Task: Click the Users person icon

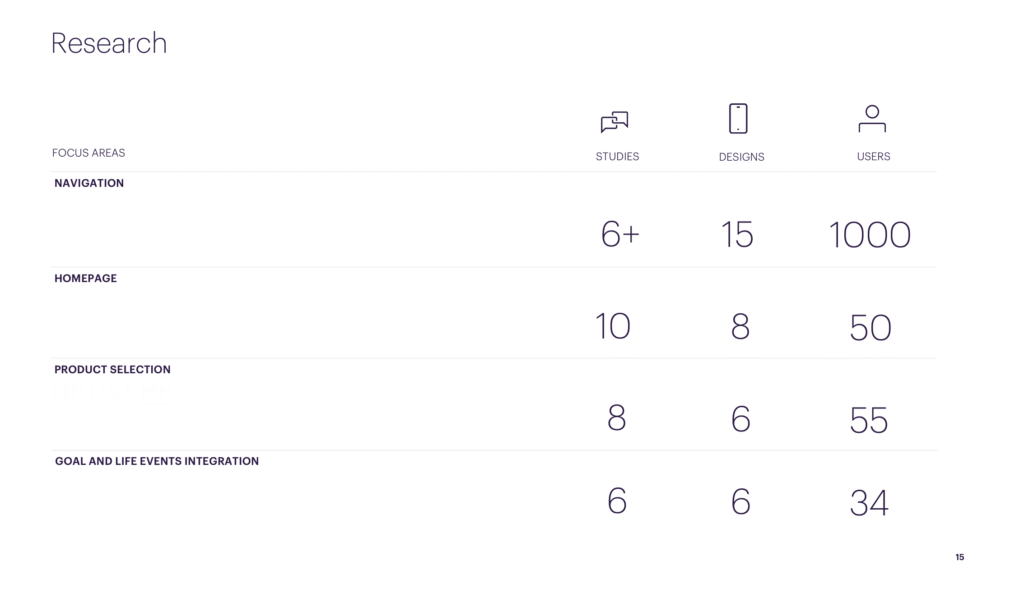Action: click(872, 119)
